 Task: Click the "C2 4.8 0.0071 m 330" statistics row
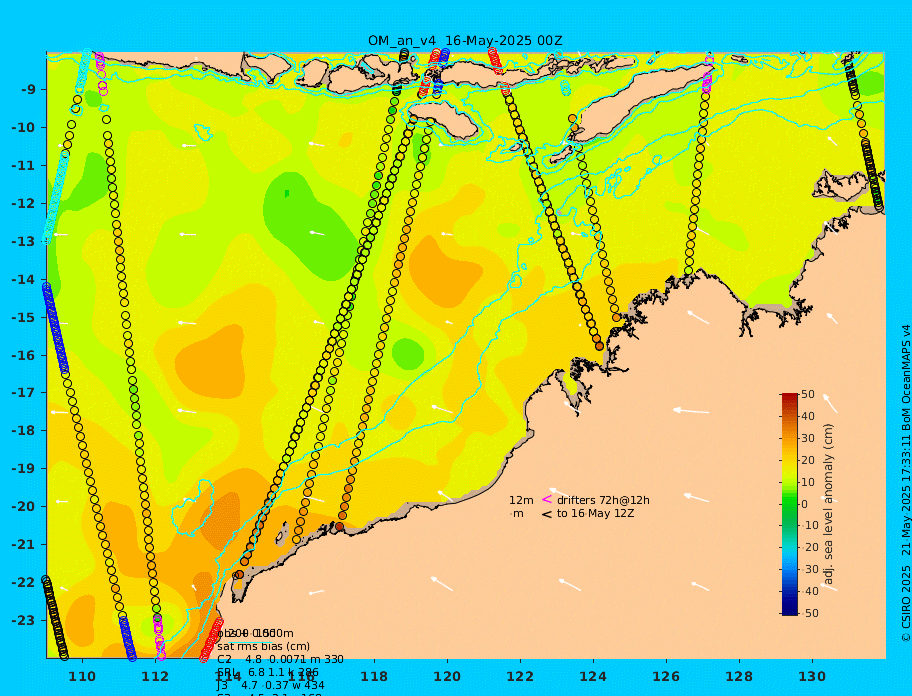pos(280,659)
